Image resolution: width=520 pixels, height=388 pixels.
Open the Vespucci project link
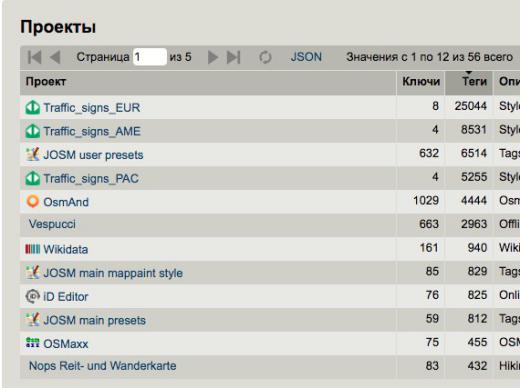click(52, 224)
